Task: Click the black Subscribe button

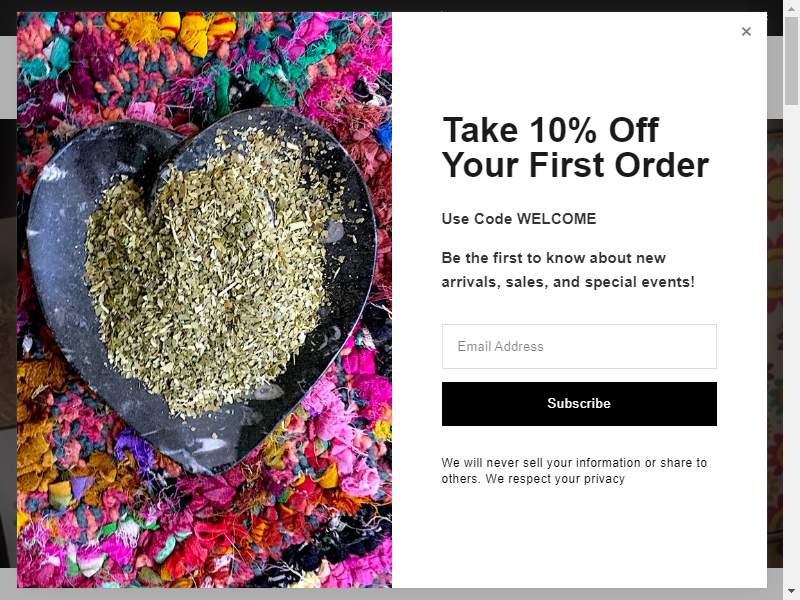Action: [x=579, y=404]
